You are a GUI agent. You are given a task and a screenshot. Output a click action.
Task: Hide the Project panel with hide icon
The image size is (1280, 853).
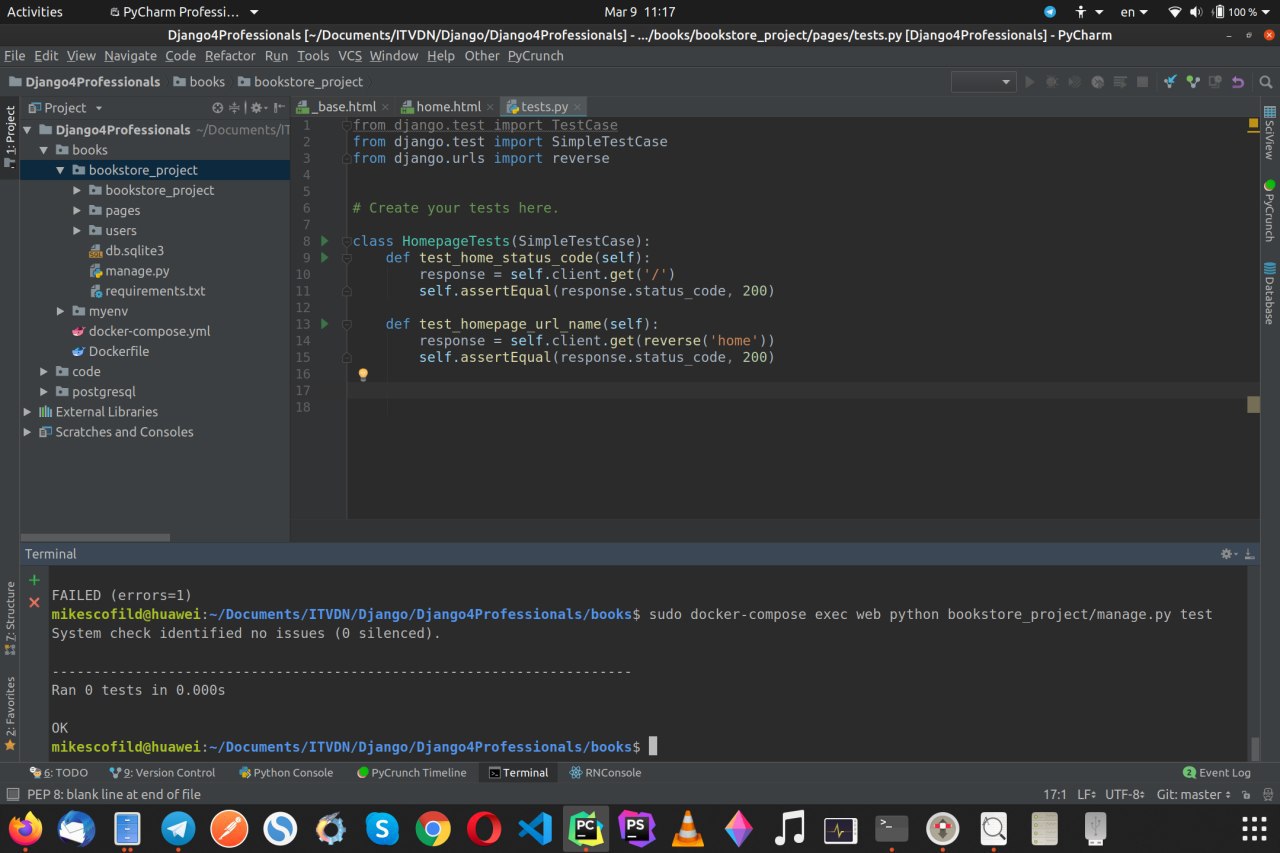(278, 108)
